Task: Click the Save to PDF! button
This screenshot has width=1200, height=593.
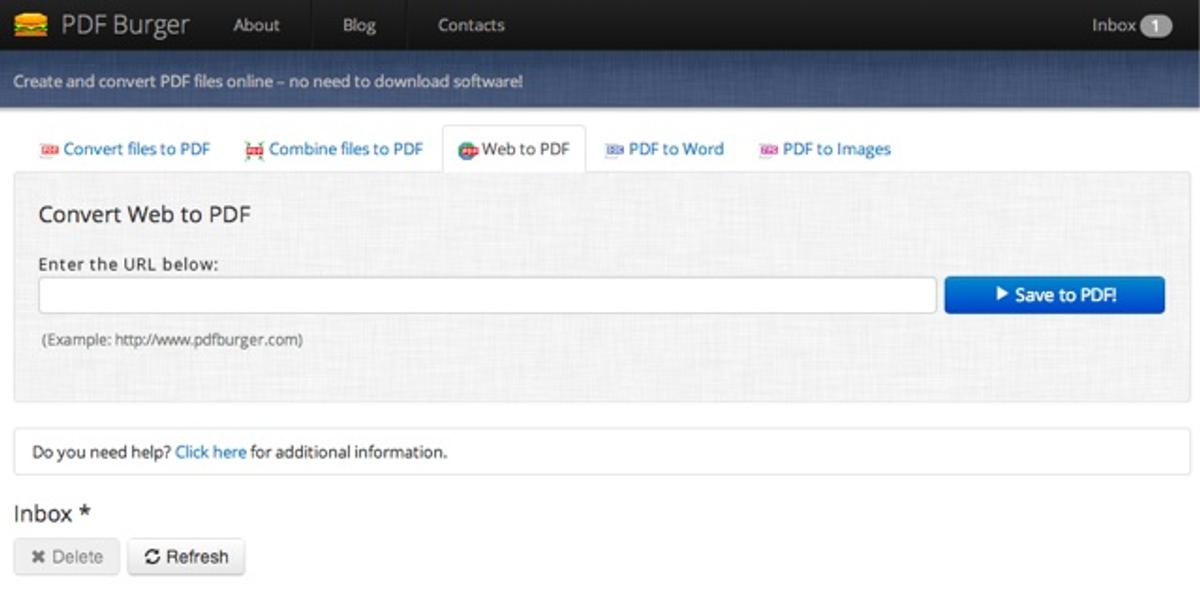Action: click(x=1054, y=295)
